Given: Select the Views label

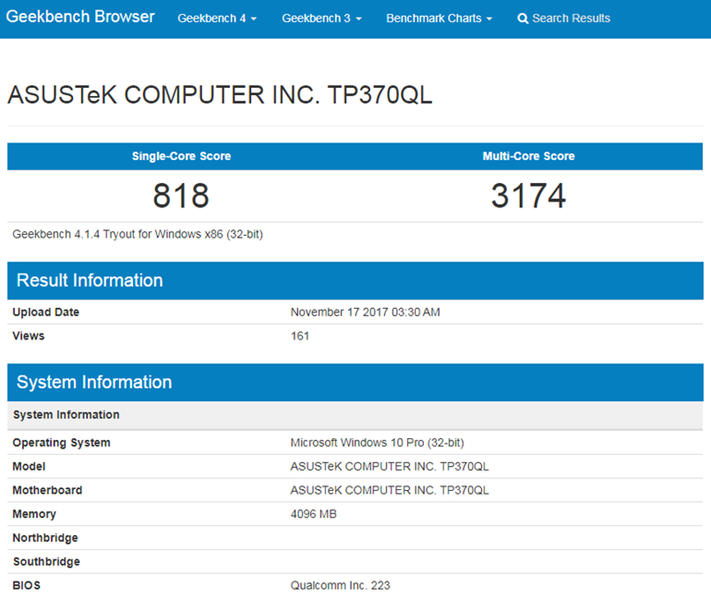Looking at the screenshot, I should [29, 336].
